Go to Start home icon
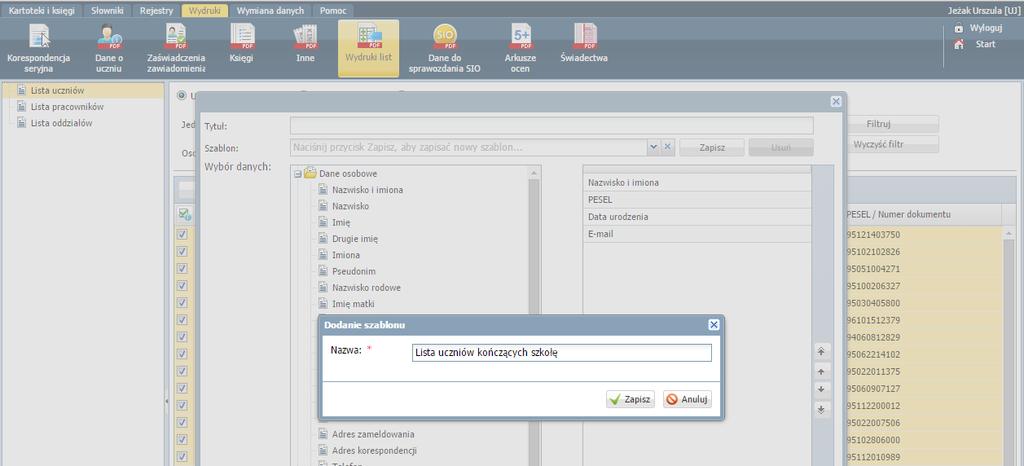Viewport: 1024px width, 466px height. (958, 44)
